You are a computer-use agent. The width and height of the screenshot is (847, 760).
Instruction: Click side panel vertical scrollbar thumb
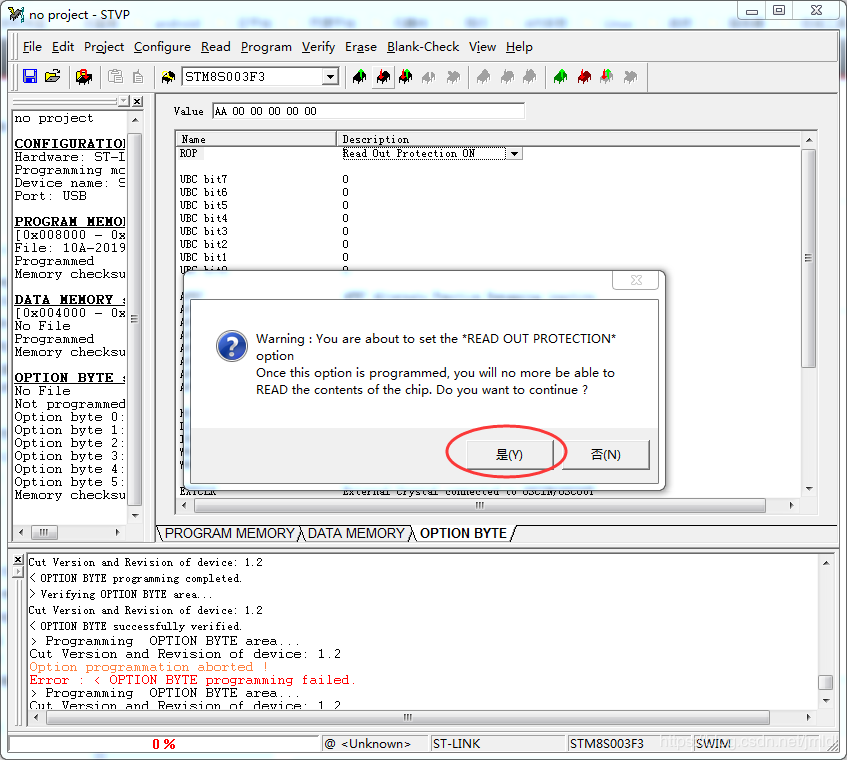point(135,319)
